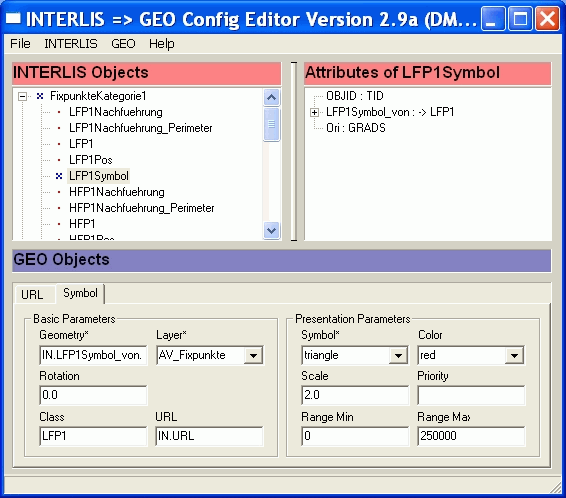
Task: Click the Geometry input field
Action: (93, 355)
